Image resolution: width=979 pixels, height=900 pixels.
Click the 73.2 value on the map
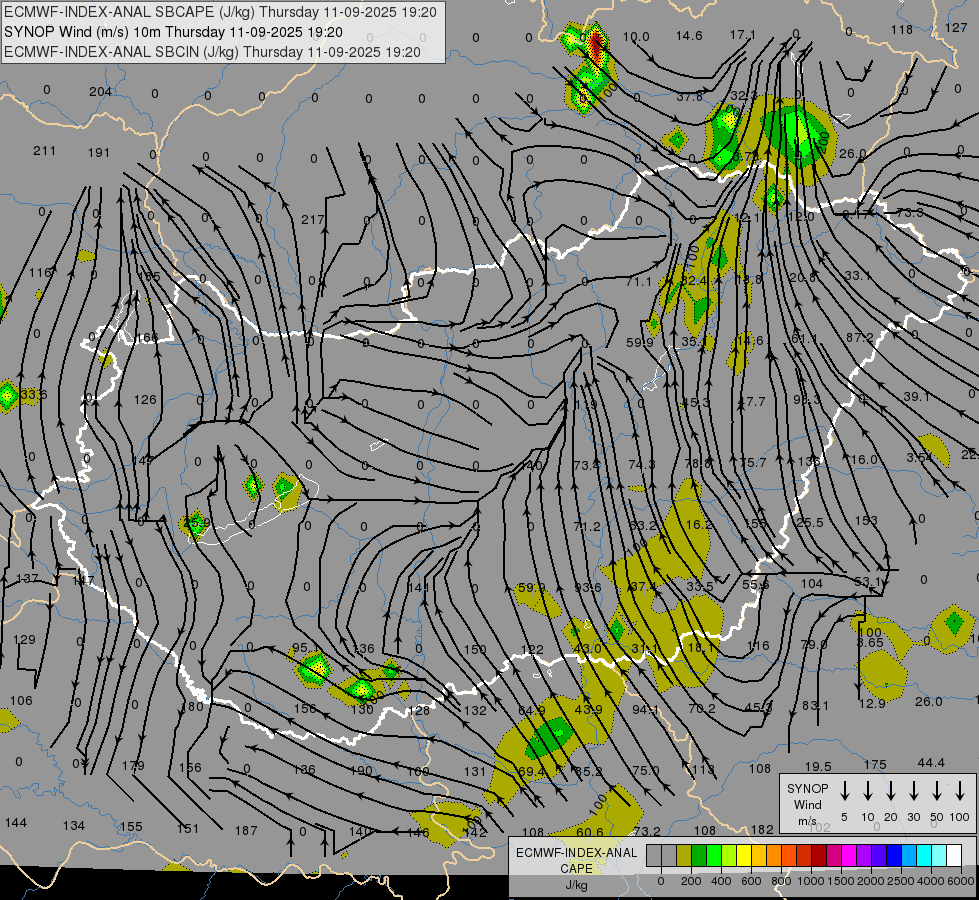tap(647, 831)
